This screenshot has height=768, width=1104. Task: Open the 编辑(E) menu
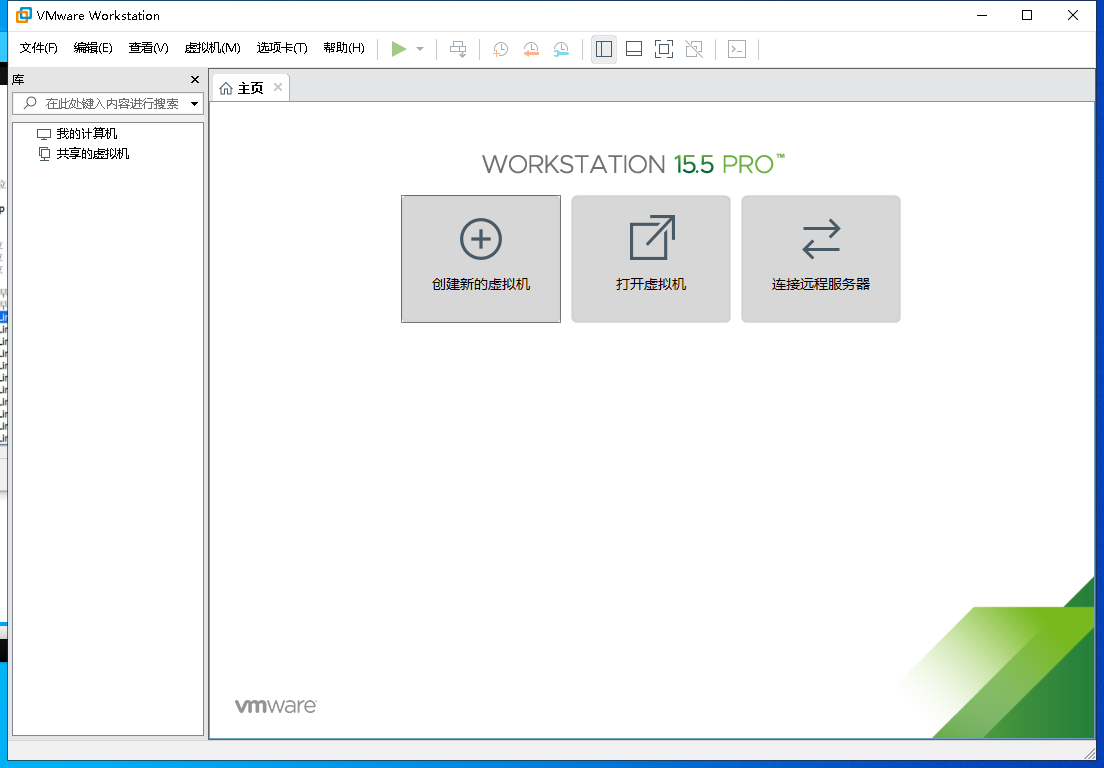pos(93,47)
